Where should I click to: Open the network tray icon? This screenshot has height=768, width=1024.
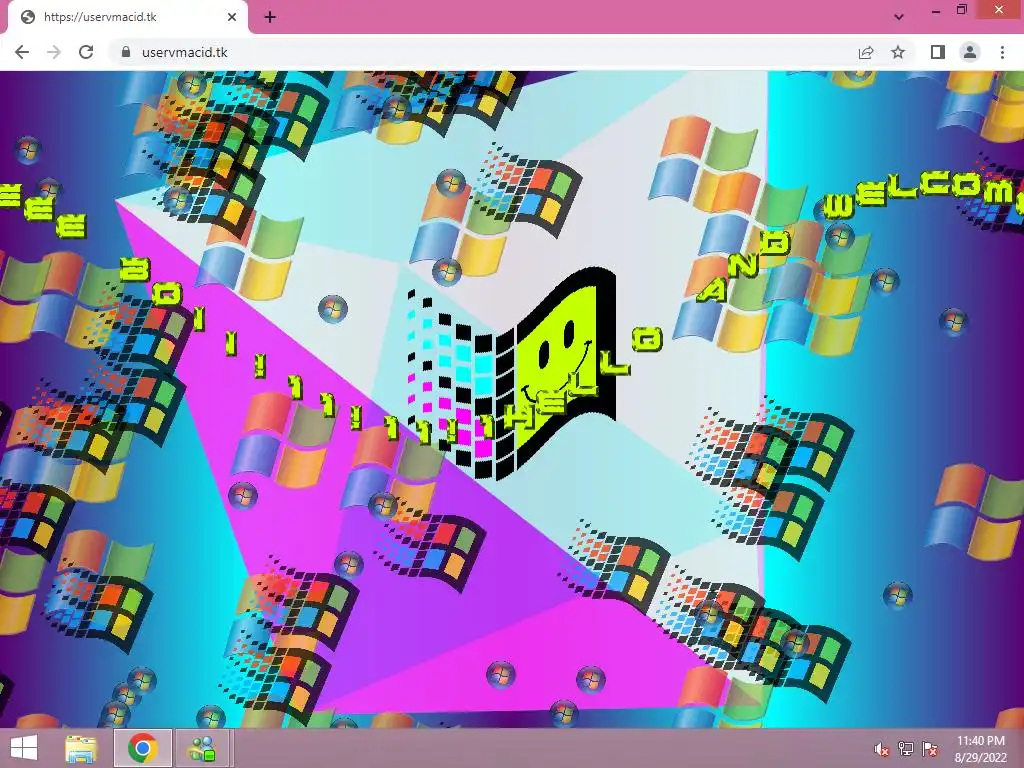click(906, 748)
